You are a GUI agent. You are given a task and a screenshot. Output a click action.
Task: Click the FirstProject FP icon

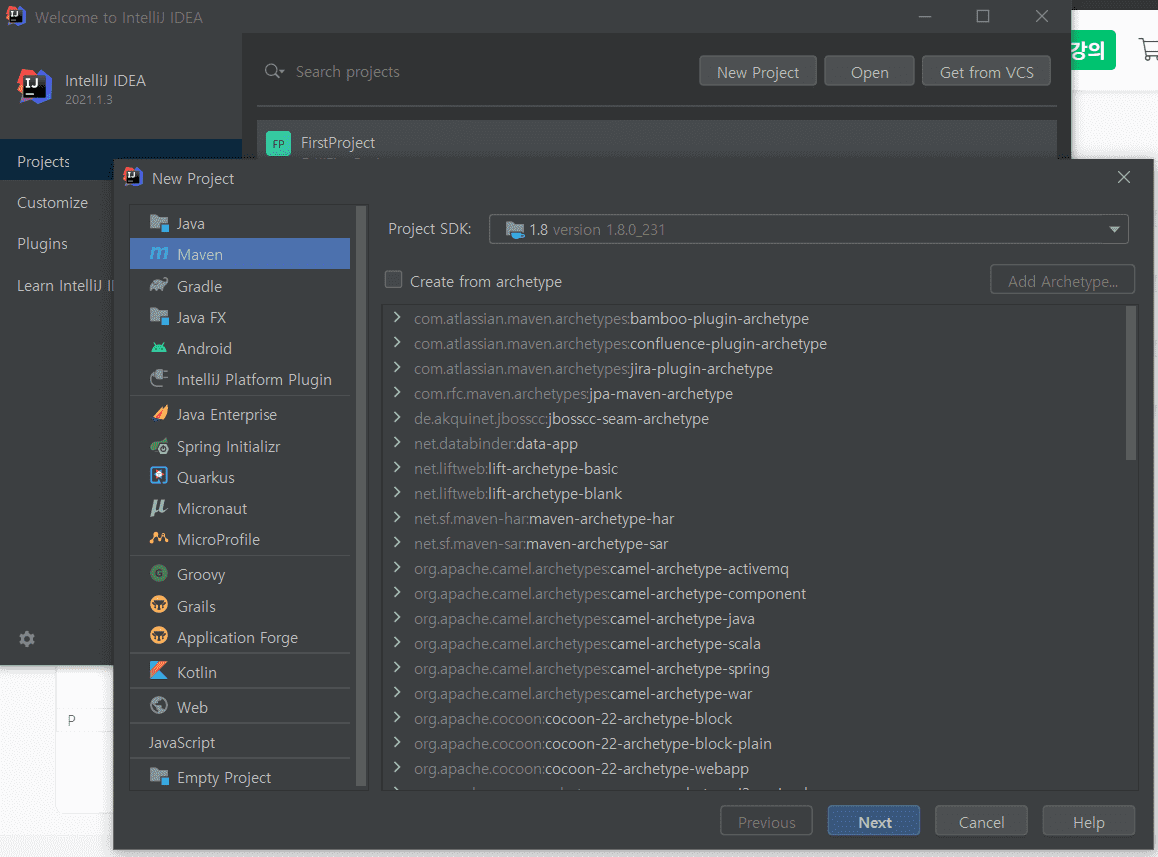coord(278,143)
